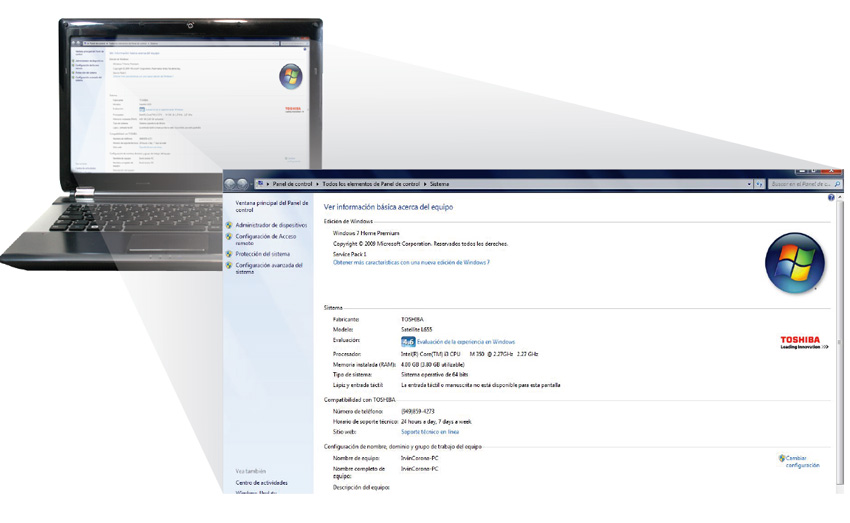Click the Back navigation arrow button
Viewport: 850px width, 523px height.
(x=230, y=184)
